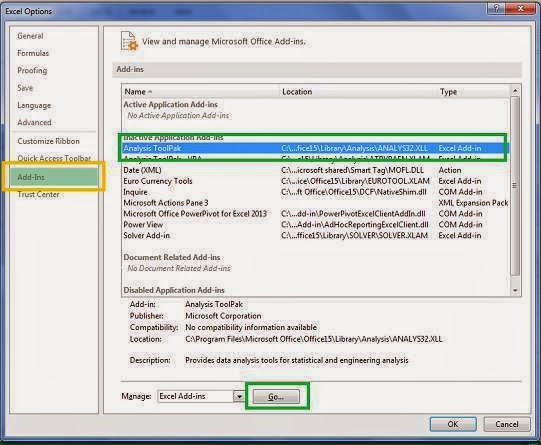Viewport: 541px width, 445px height.
Task: Click the Help question mark button
Action: click(x=496, y=8)
